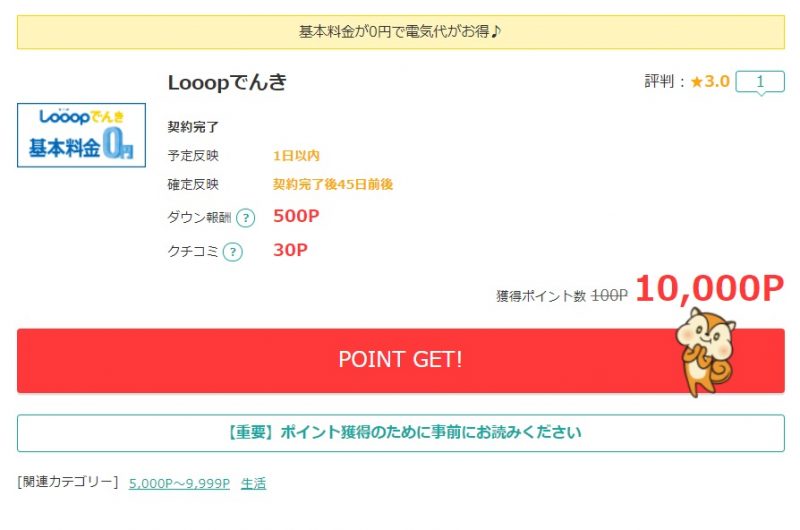Screen dimensions: 800x530
Task: Click the 500P down reward value
Action: point(296,216)
